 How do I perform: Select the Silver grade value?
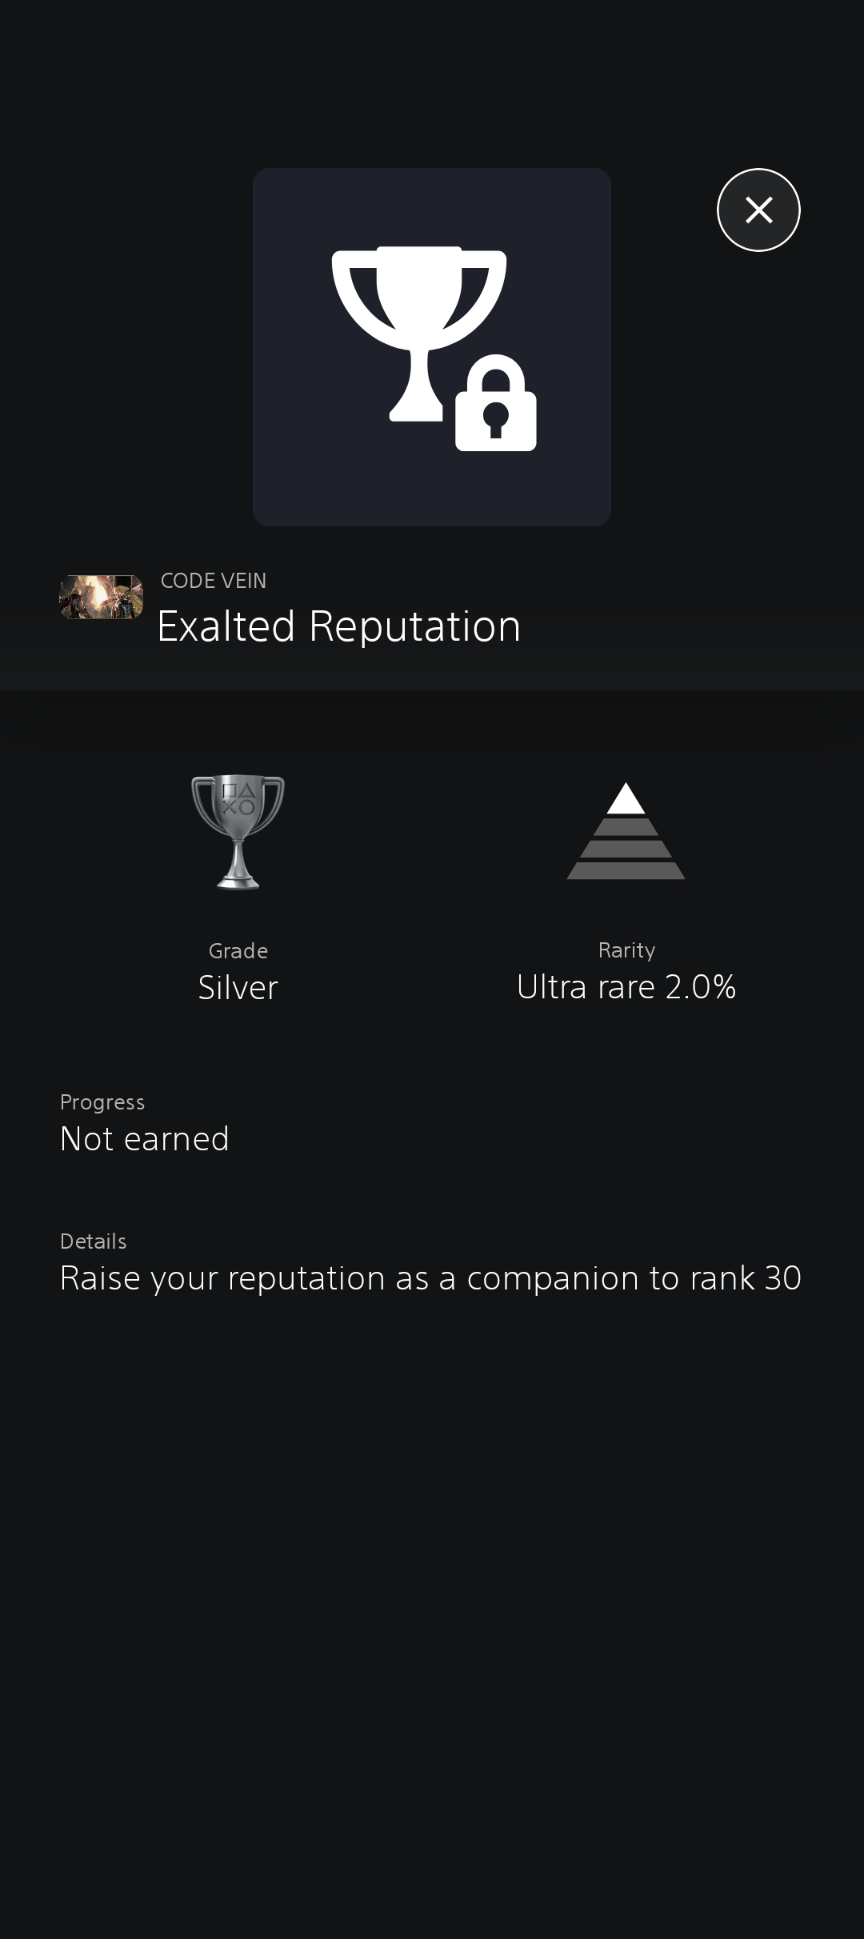pyautogui.click(x=238, y=988)
